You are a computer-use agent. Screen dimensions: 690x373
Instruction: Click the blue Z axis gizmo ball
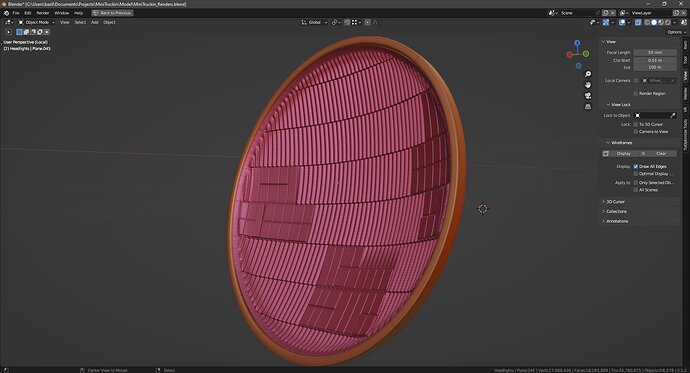(x=577, y=43)
